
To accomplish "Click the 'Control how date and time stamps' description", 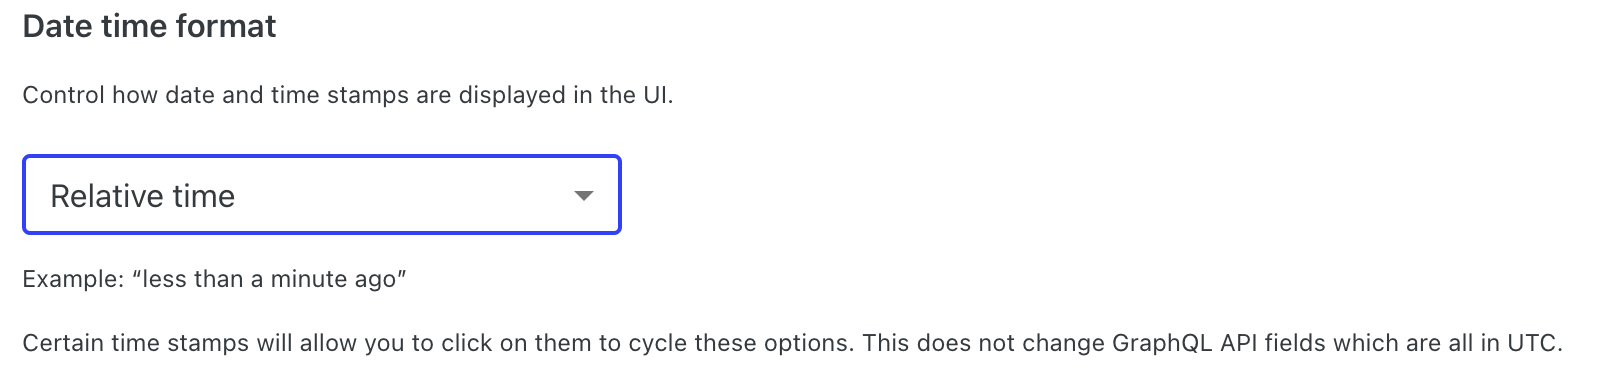I will [347, 95].
